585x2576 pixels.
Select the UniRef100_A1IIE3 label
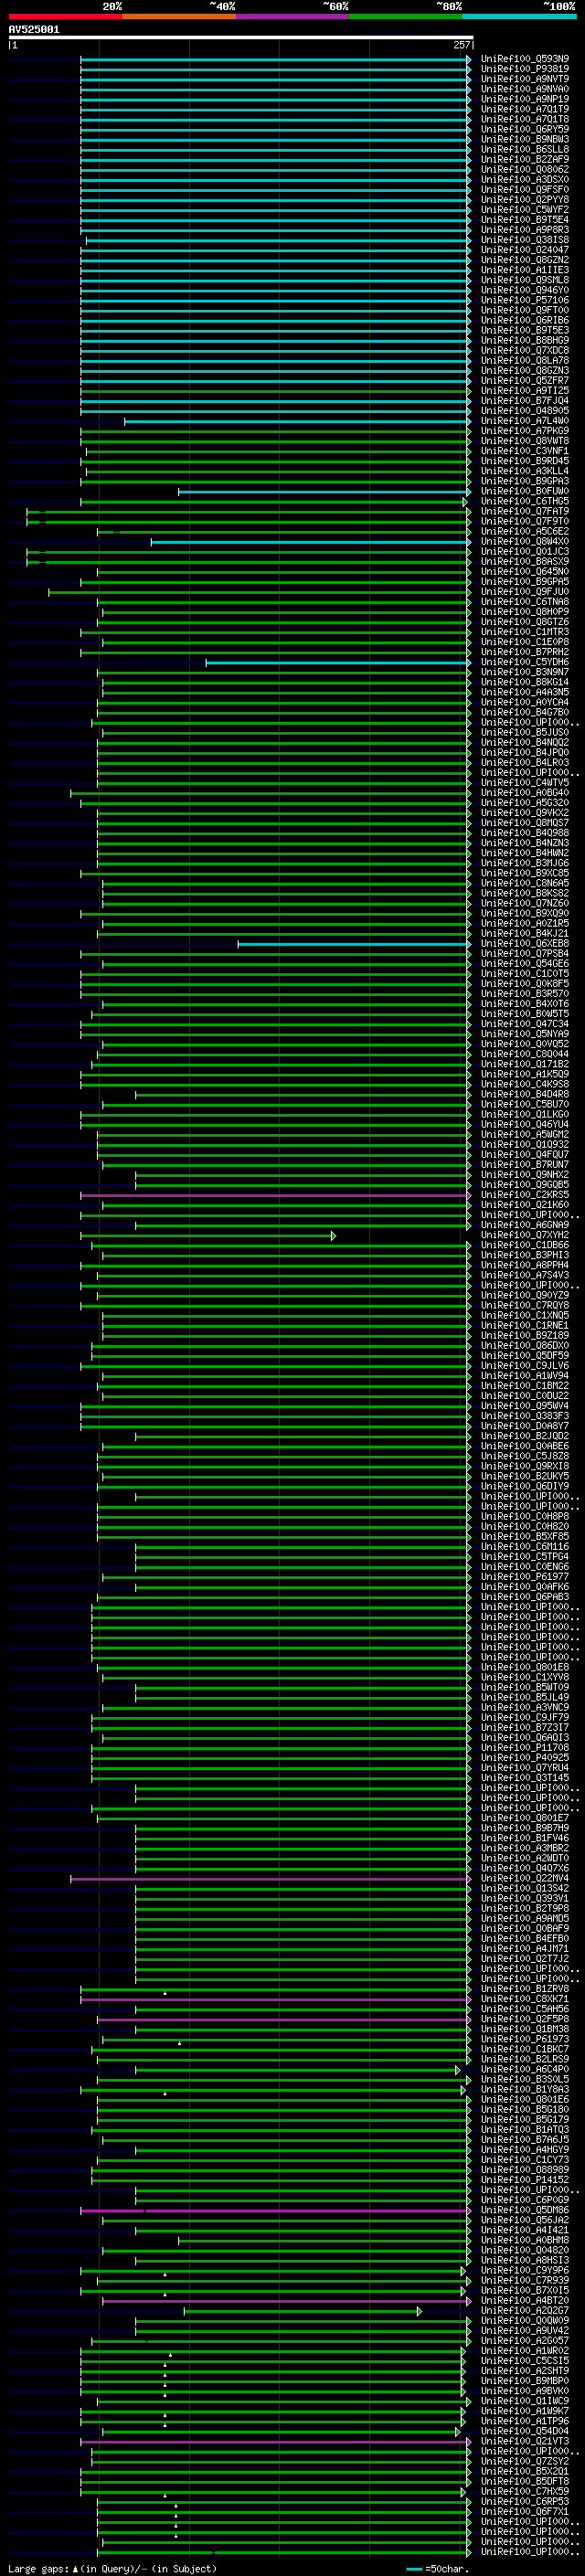click(x=525, y=270)
